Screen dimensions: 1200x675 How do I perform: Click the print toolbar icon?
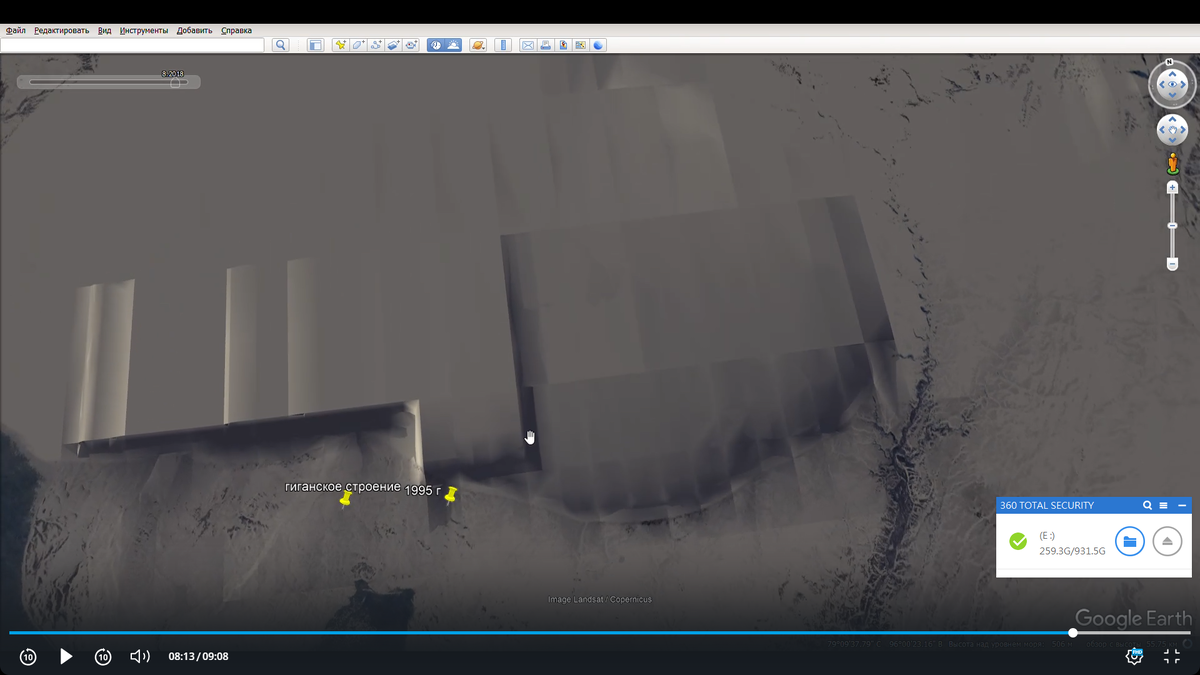tap(545, 45)
